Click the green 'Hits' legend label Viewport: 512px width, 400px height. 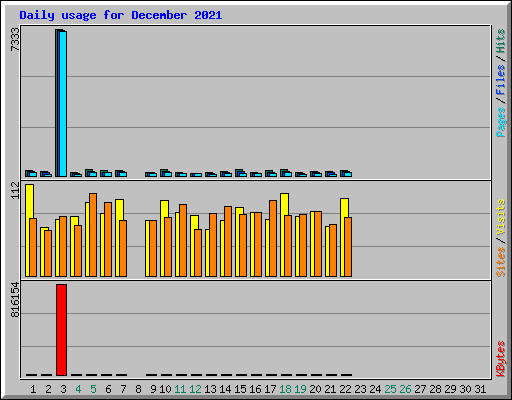[x=500, y=41]
